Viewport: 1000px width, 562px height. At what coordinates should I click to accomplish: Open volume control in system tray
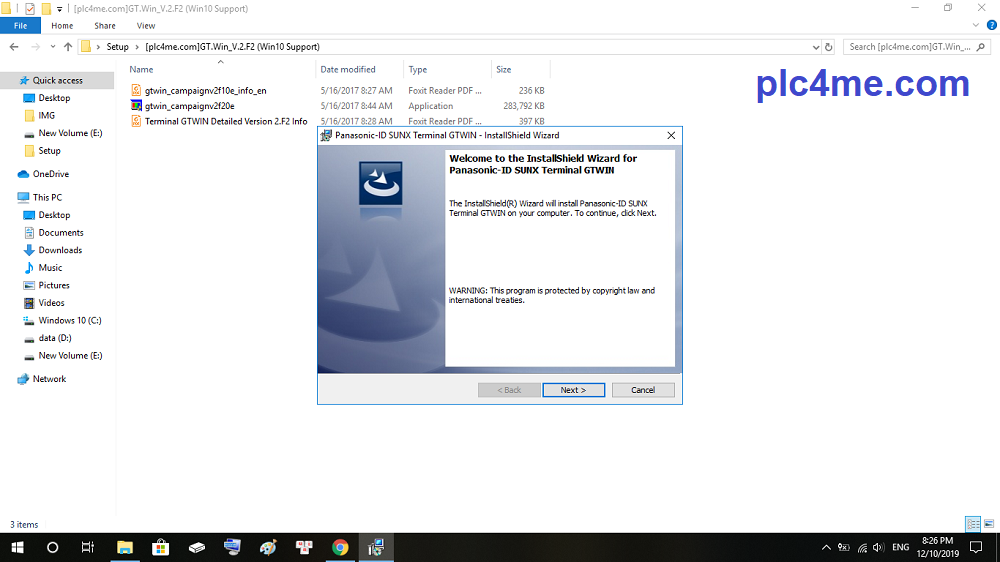click(x=879, y=547)
